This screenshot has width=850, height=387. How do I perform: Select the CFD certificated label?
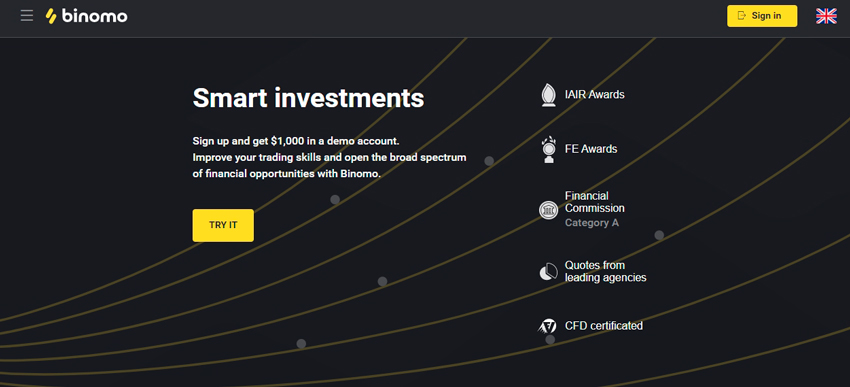(x=604, y=326)
